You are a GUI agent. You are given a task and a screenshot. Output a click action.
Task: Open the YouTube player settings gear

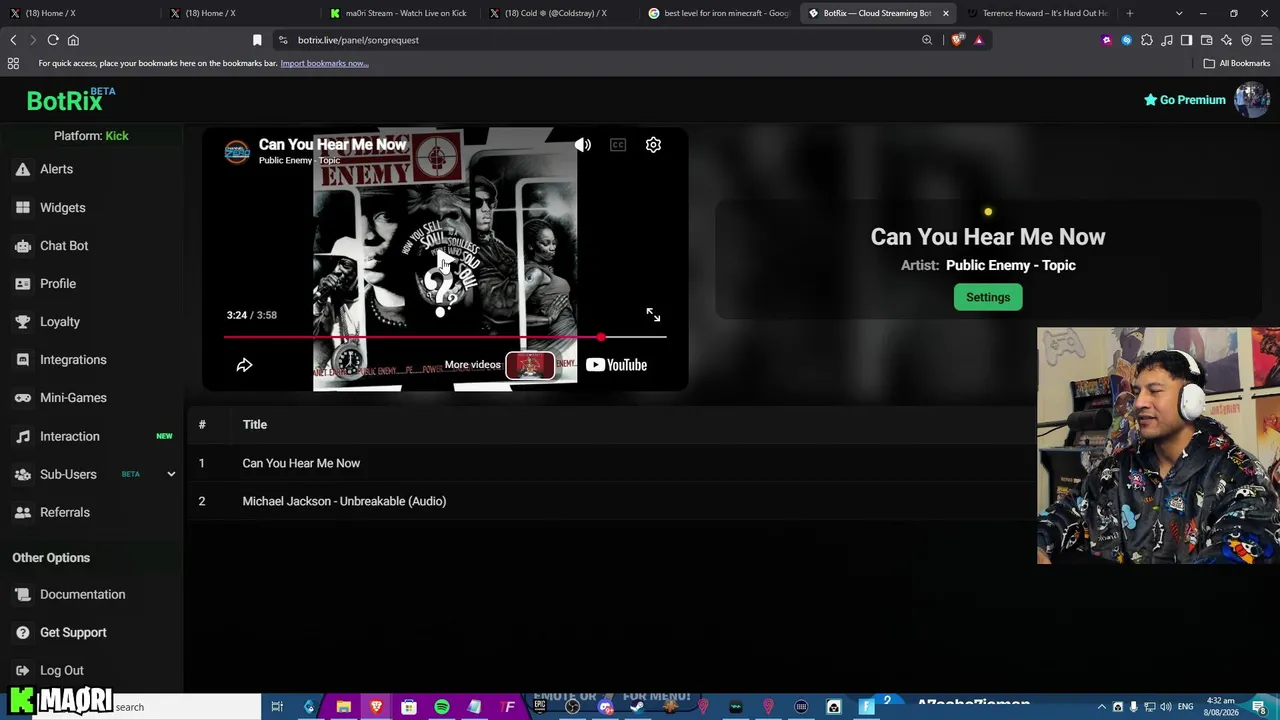653,145
